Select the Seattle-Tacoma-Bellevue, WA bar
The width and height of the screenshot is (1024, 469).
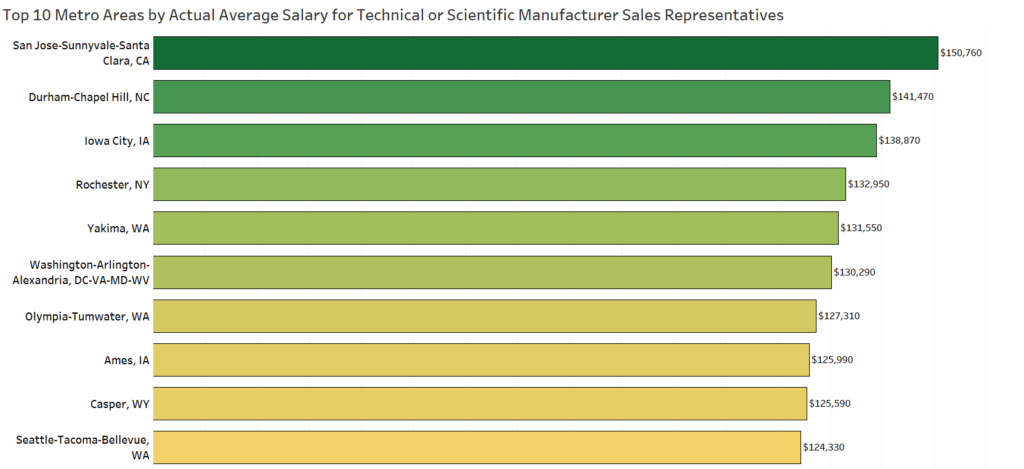tap(477, 447)
